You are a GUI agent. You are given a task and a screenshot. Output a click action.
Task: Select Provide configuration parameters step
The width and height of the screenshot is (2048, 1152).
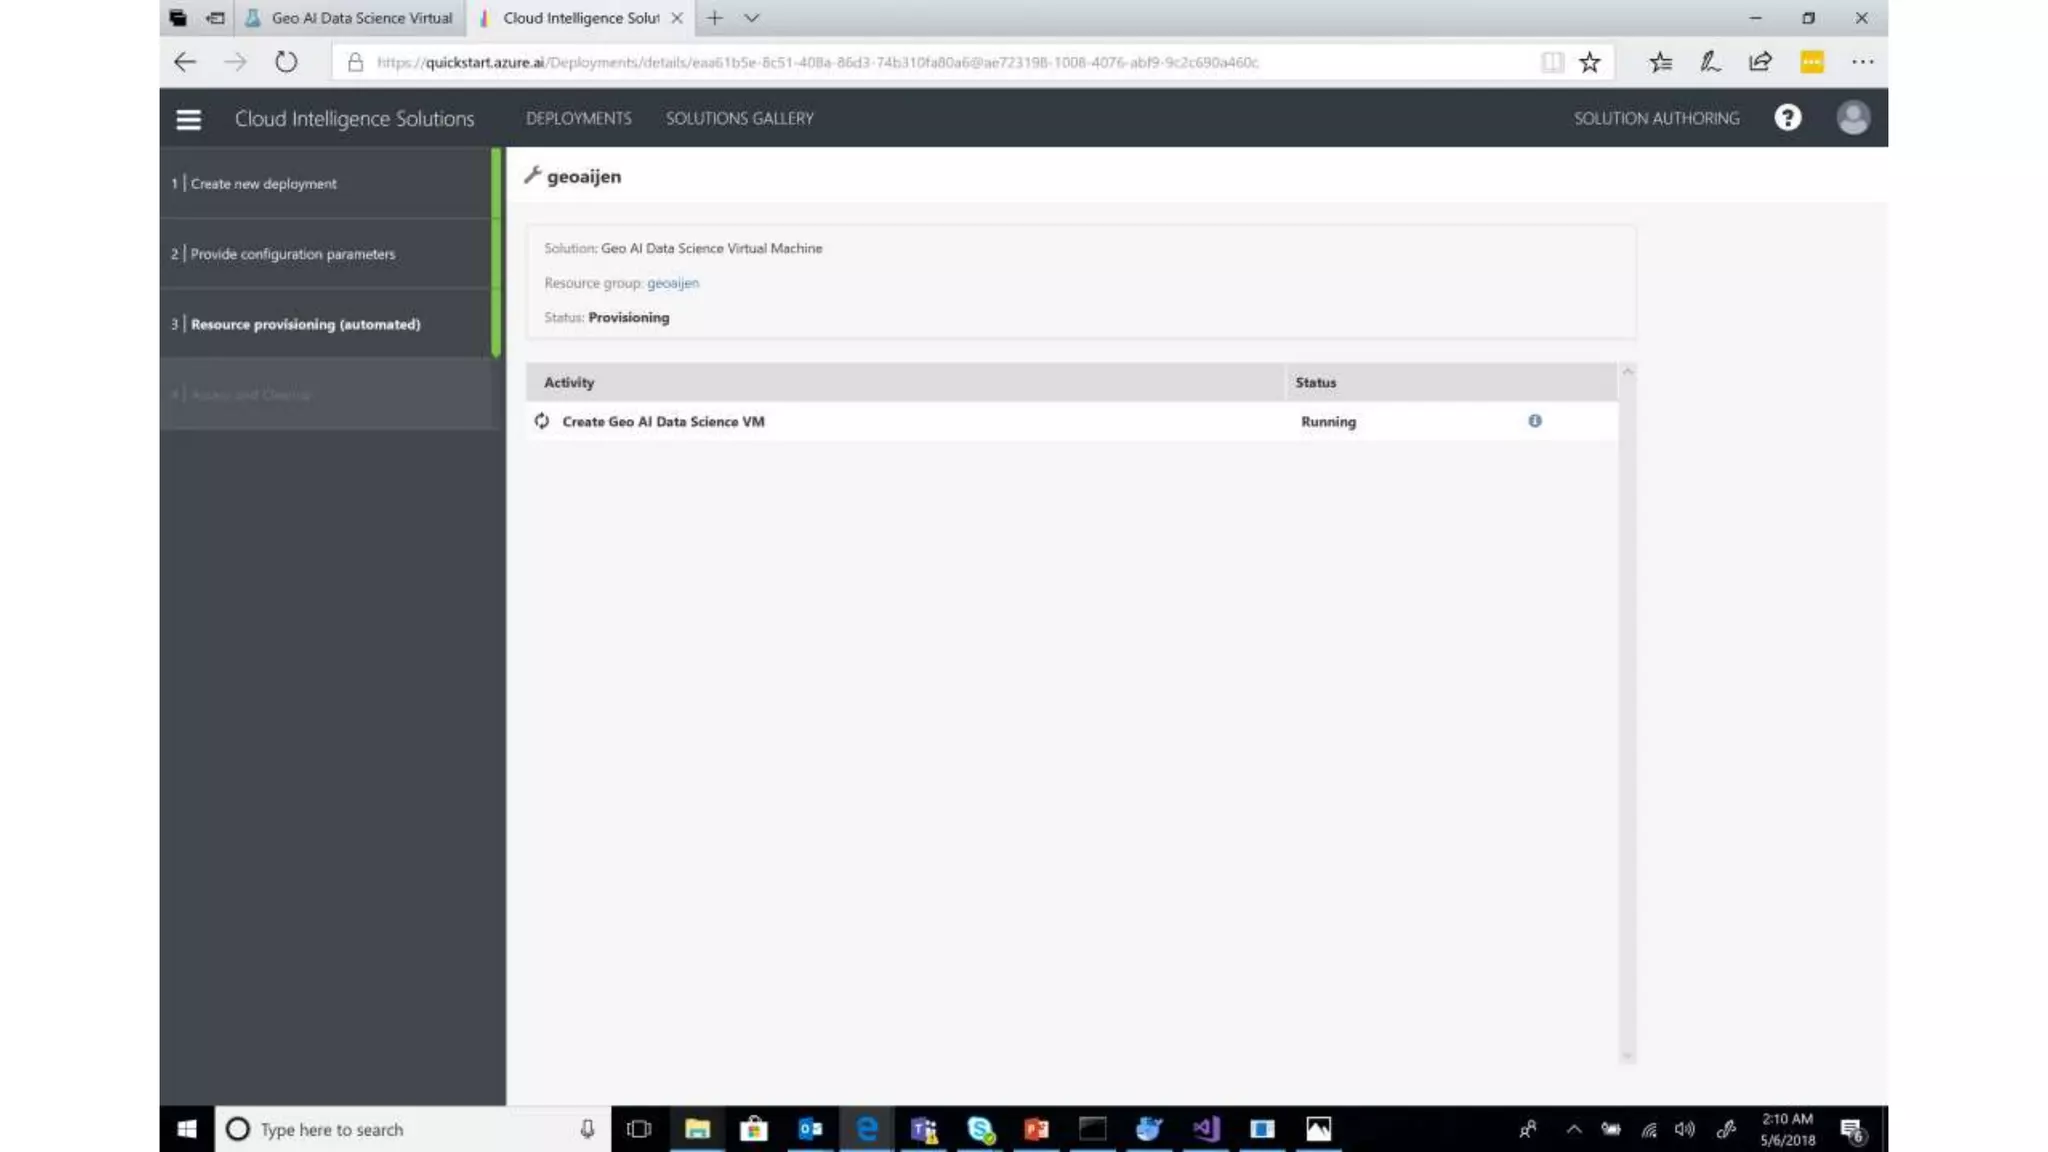(x=292, y=254)
